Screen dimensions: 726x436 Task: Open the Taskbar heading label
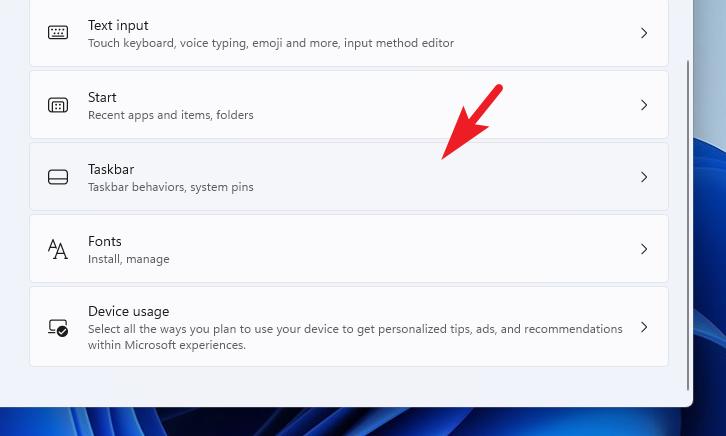tap(111, 169)
